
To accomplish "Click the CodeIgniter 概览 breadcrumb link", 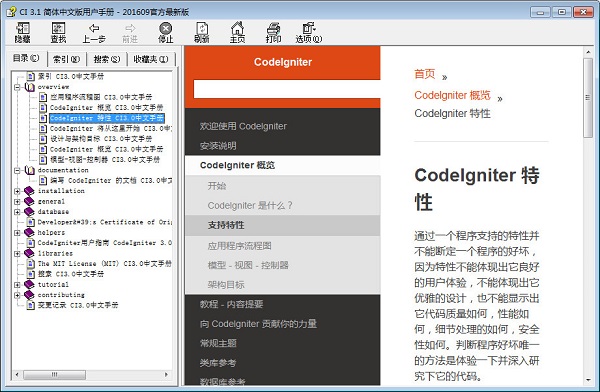I will pyautogui.click(x=452, y=95).
